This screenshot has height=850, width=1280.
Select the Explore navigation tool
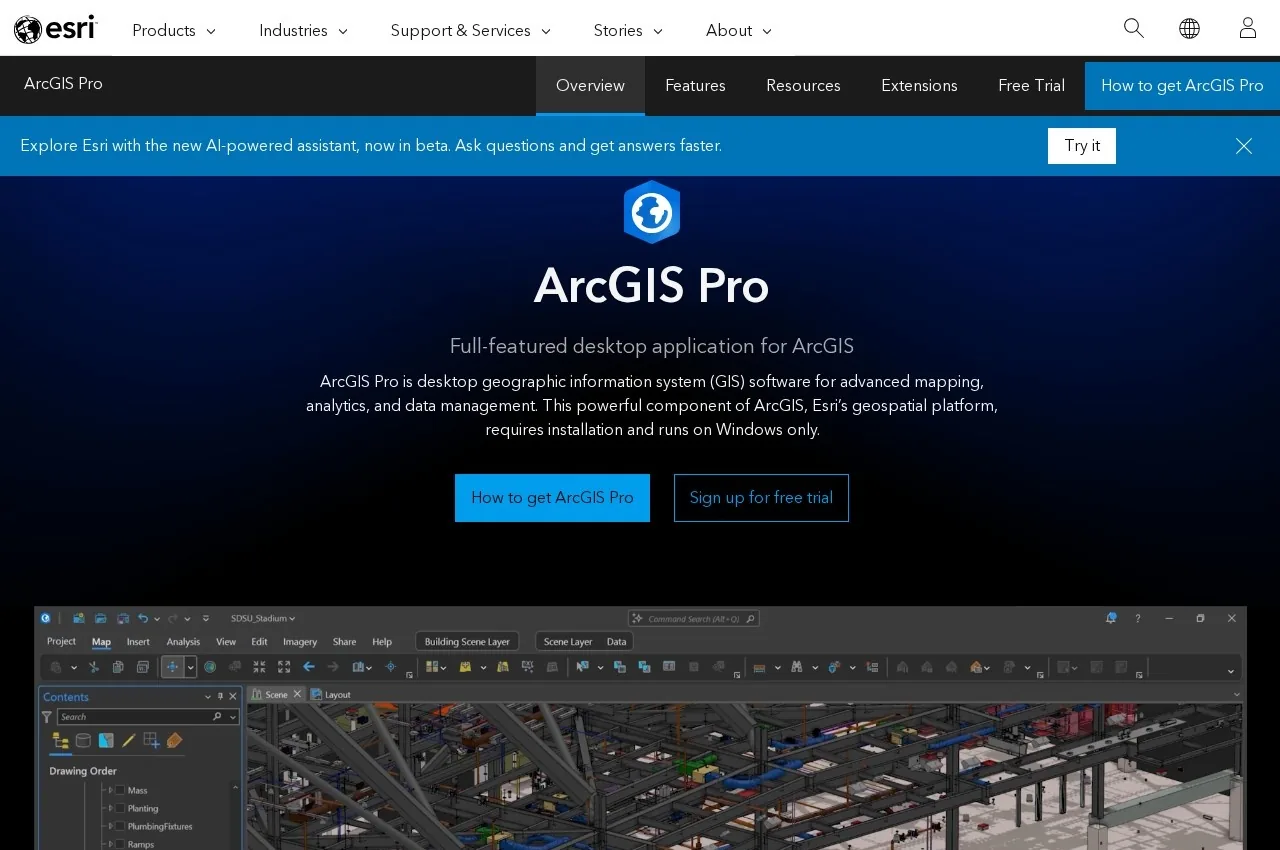click(x=172, y=667)
